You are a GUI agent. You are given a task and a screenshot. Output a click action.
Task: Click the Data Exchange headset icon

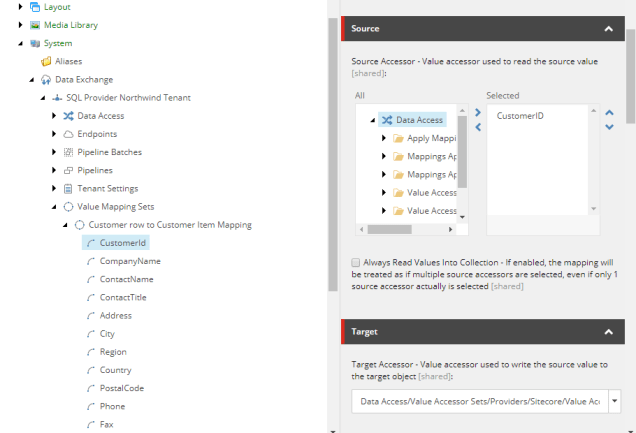point(46,79)
